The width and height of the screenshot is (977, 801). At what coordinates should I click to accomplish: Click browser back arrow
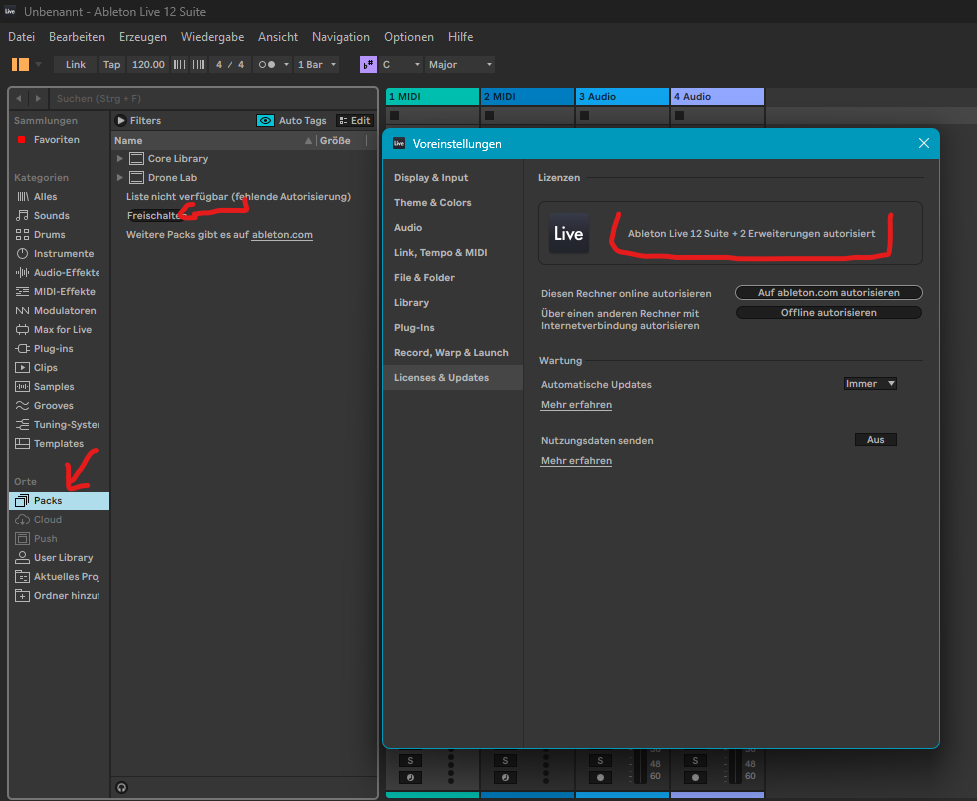coord(19,98)
